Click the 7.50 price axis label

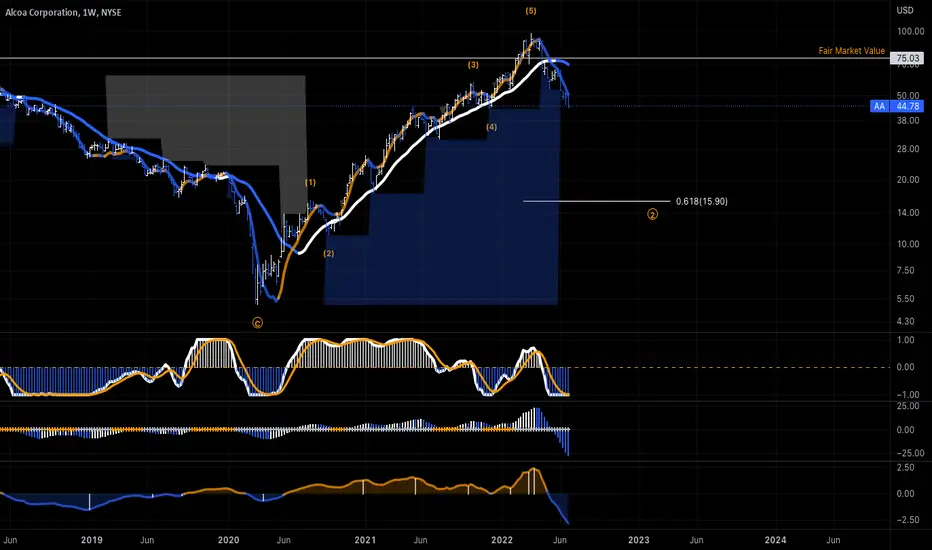click(905, 270)
